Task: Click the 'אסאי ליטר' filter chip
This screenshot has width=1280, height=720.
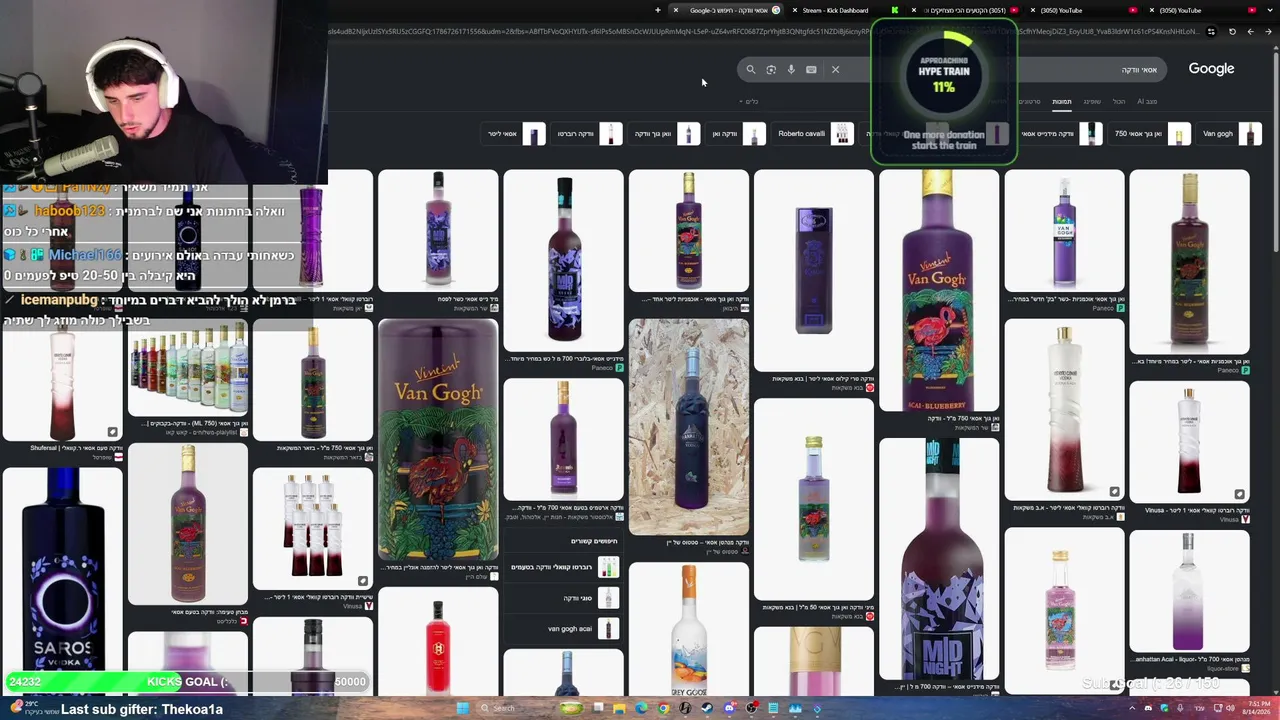Action: tap(515, 134)
